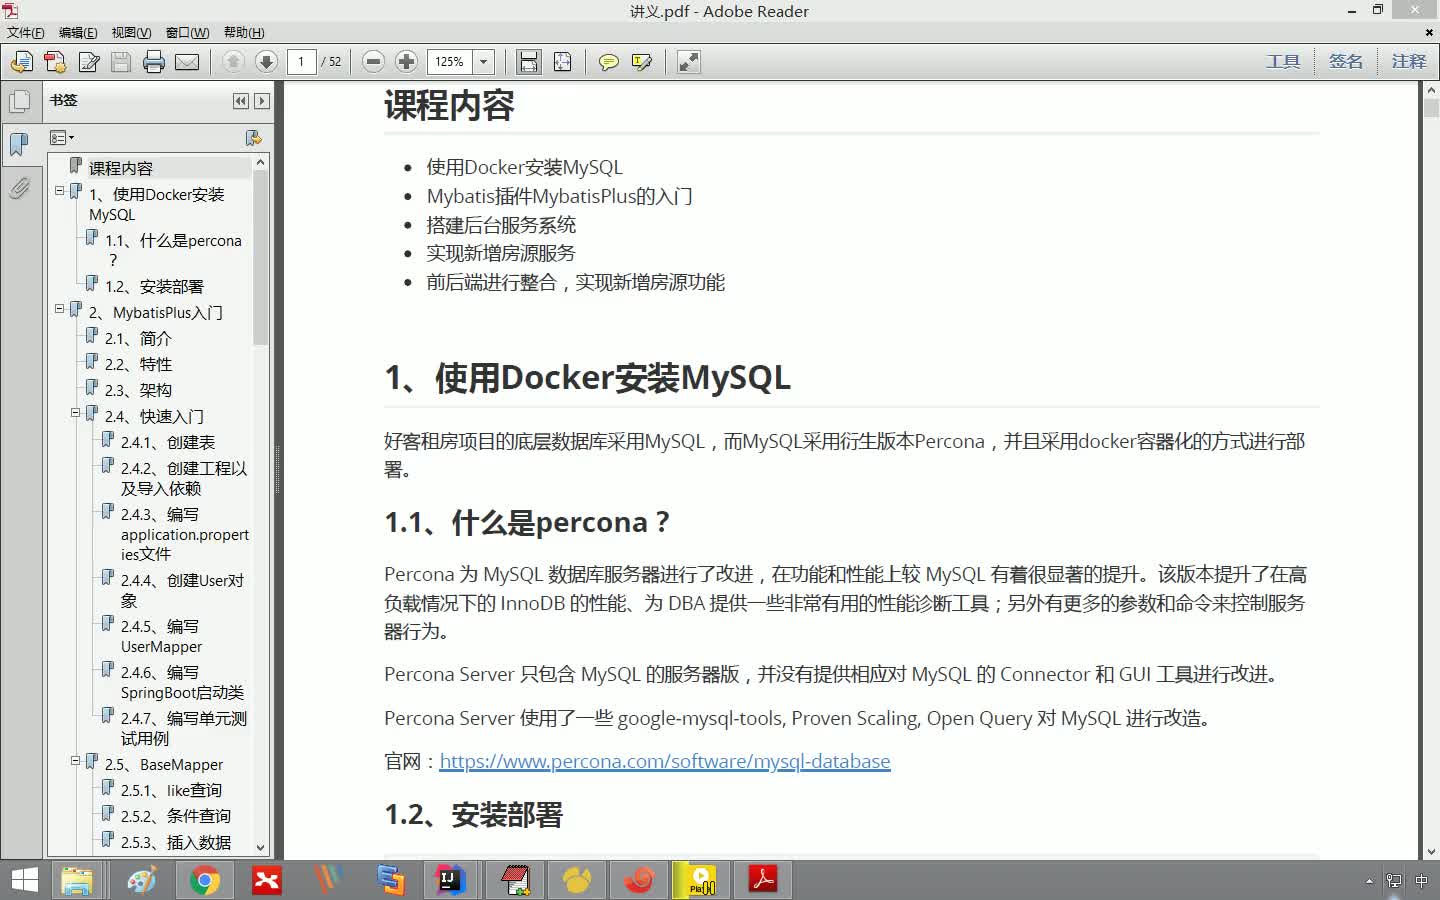Viewport: 1440px width, 900px height.
Task: Open the 注释 pane
Action: (x=1409, y=62)
